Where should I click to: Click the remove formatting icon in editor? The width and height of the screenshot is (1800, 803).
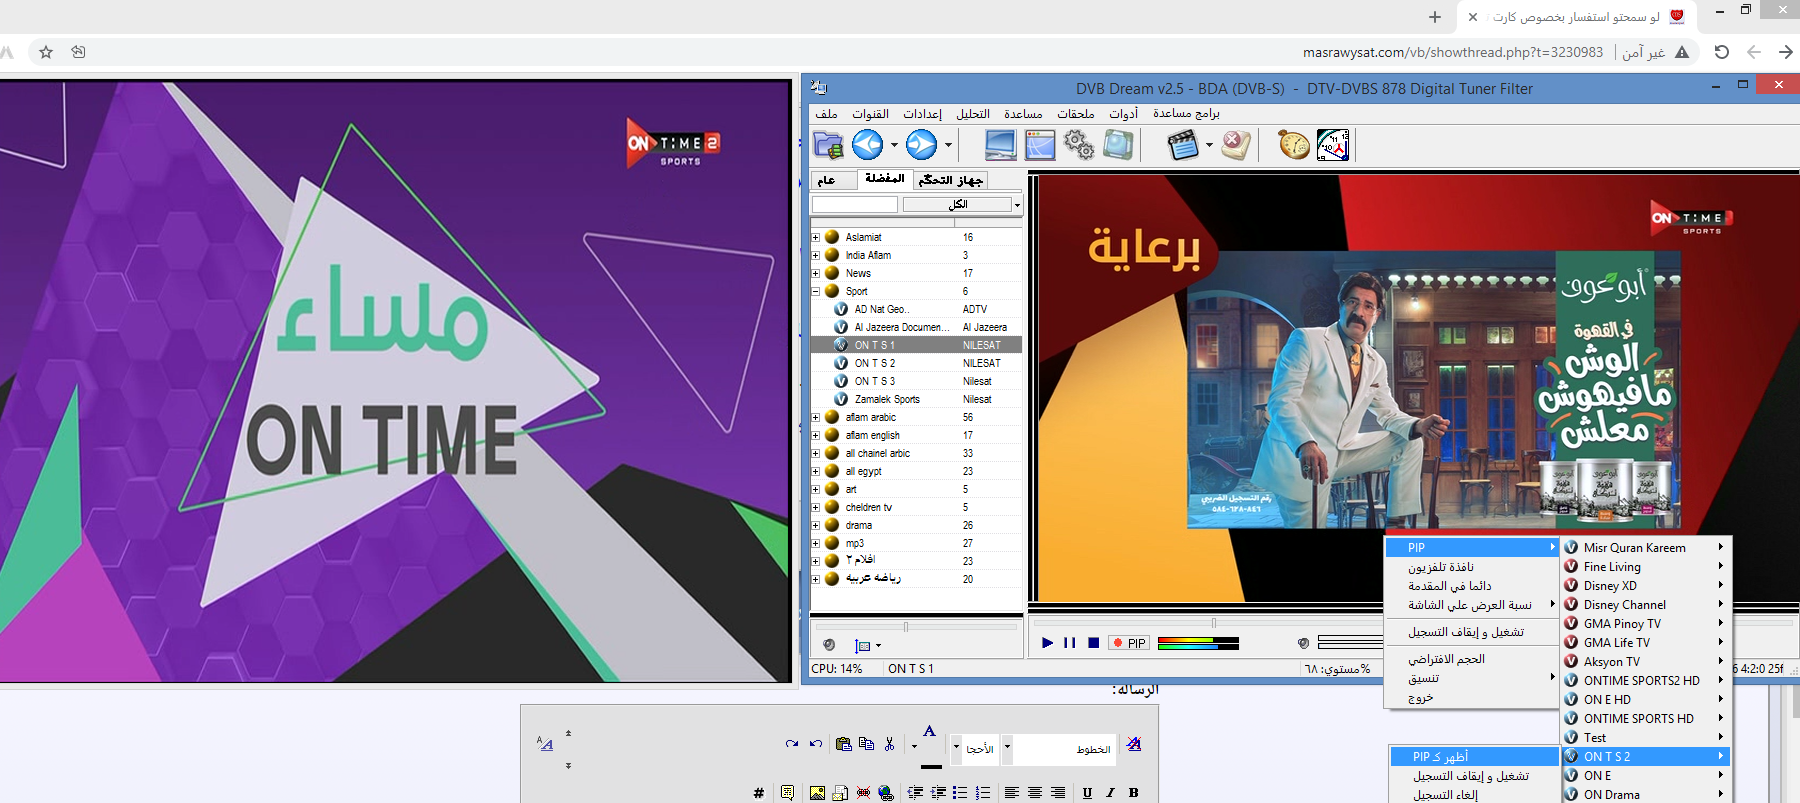(1133, 744)
